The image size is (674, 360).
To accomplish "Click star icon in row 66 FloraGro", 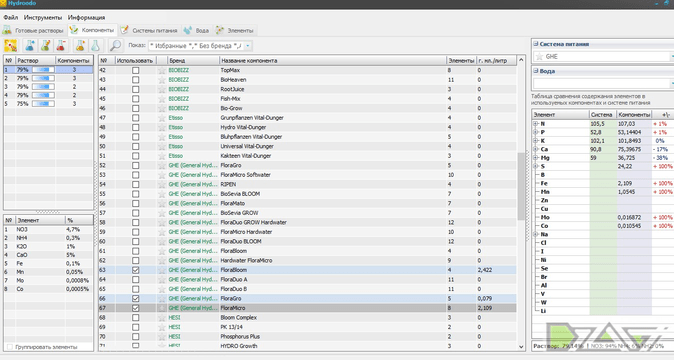I will tap(162, 299).
